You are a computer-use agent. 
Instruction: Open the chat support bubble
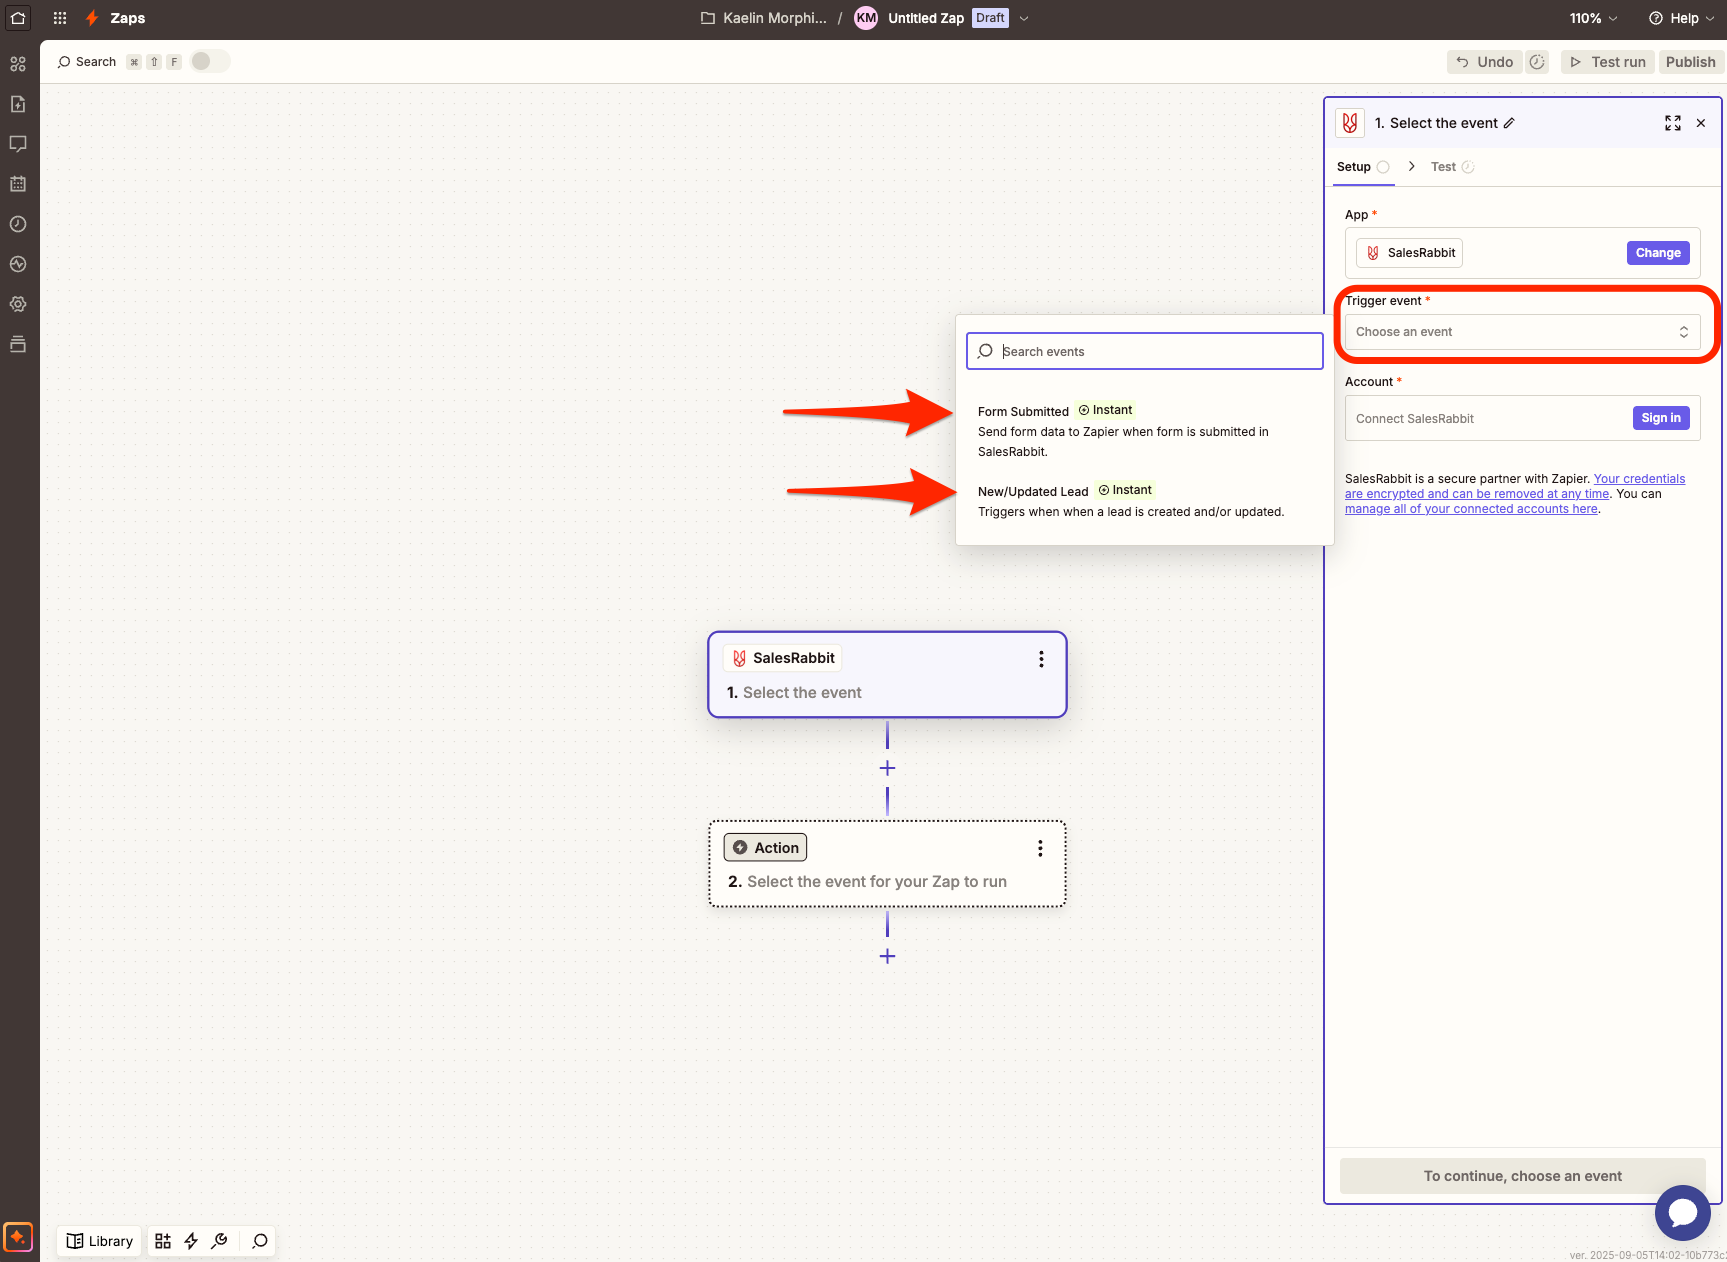tap(1682, 1212)
